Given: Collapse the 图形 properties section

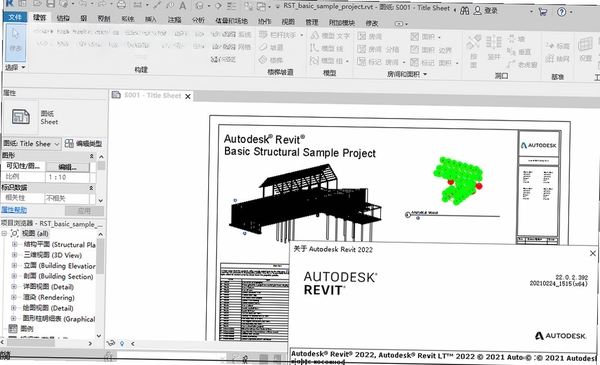Looking at the screenshot, I should (91, 156).
